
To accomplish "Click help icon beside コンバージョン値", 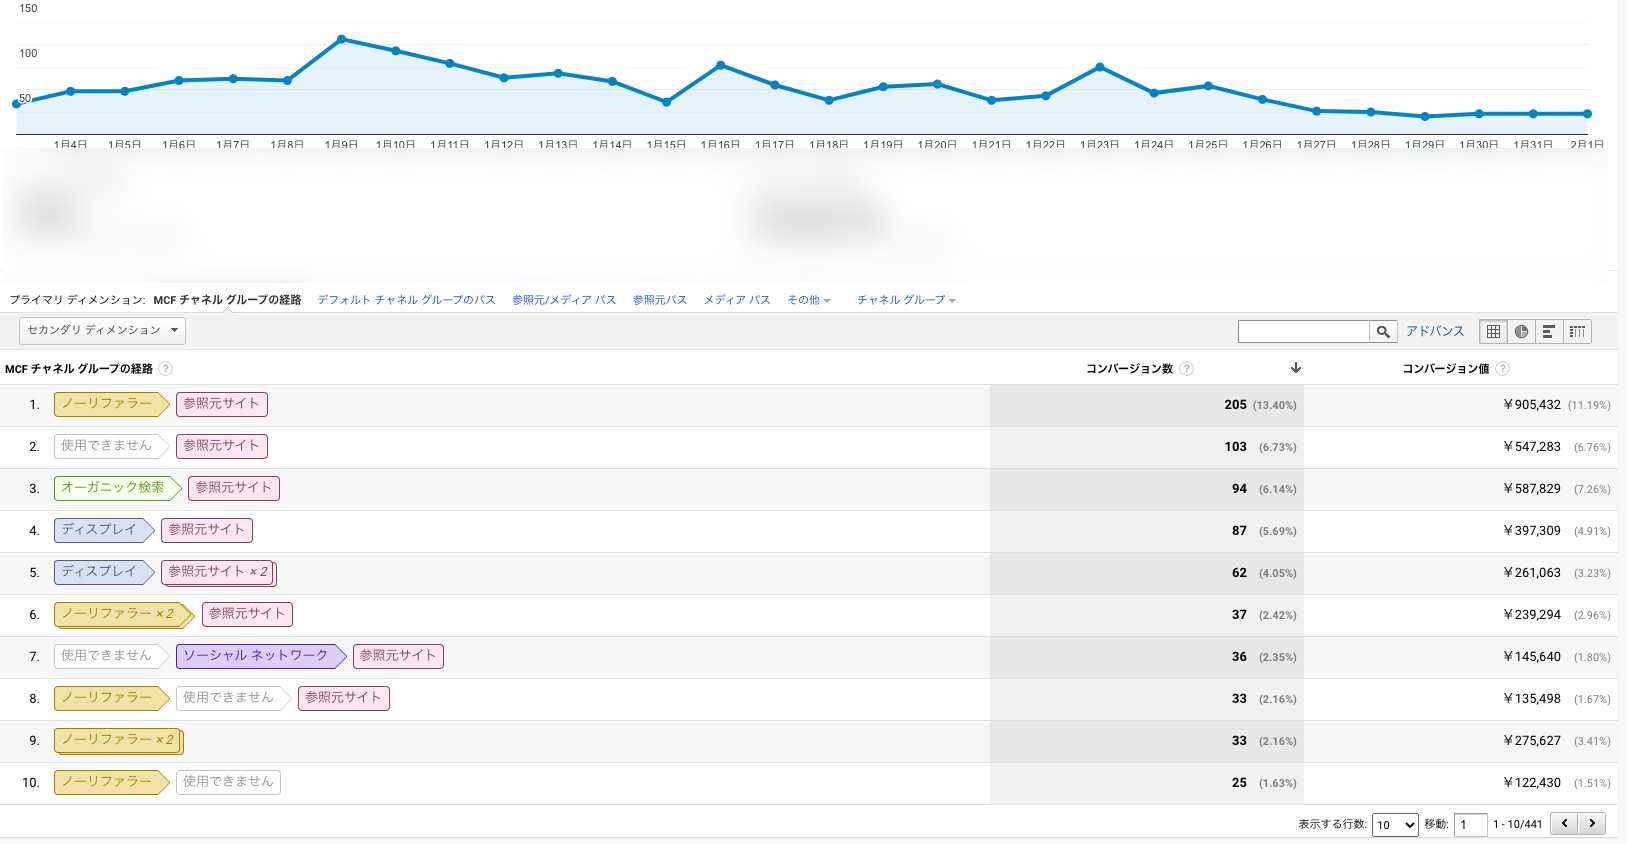I will click(x=1502, y=369).
